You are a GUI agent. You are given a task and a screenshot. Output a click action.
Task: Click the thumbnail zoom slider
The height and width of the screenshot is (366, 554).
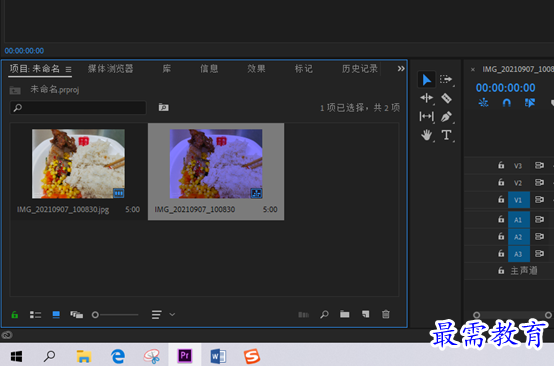click(x=115, y=314)
